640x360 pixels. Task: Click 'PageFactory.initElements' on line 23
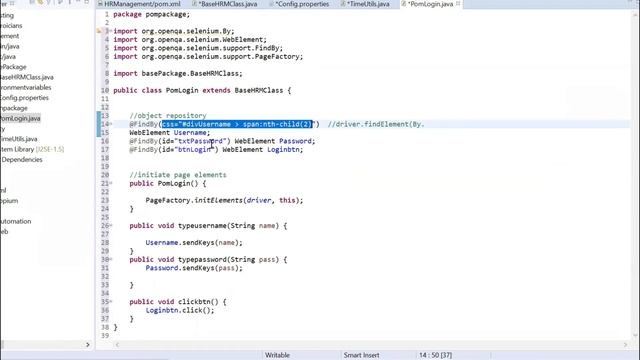(194, 200)
